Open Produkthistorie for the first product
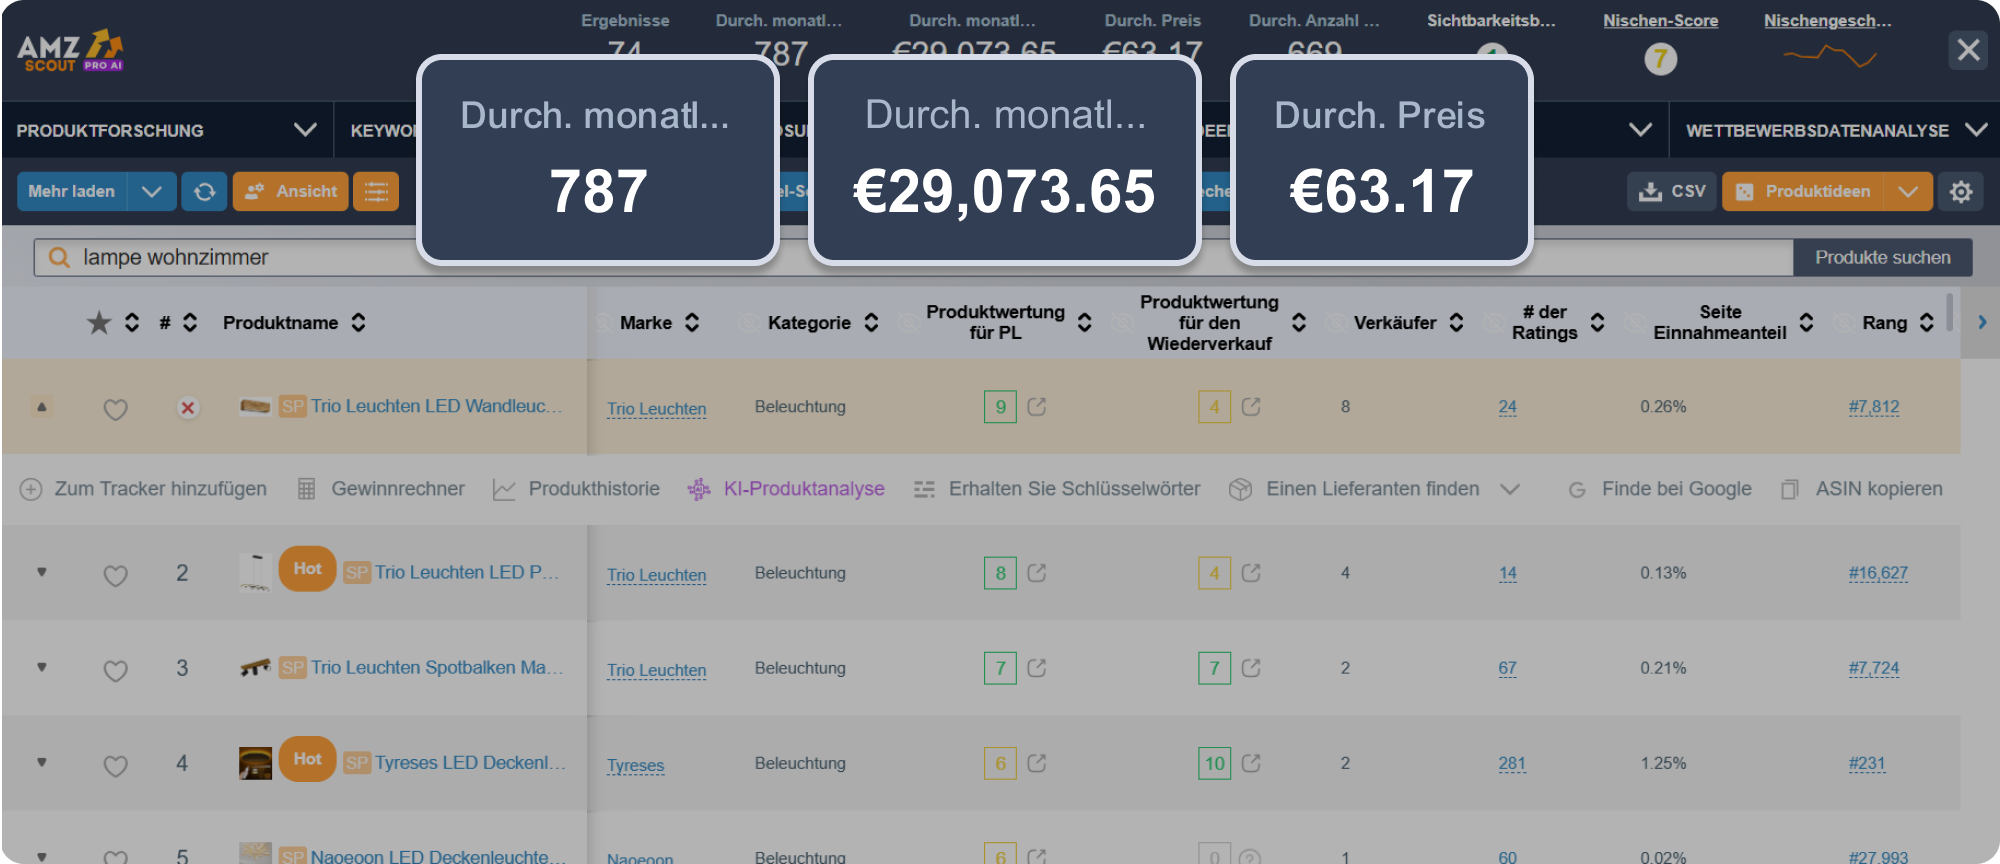2000x864 pixels. (576, 489)
